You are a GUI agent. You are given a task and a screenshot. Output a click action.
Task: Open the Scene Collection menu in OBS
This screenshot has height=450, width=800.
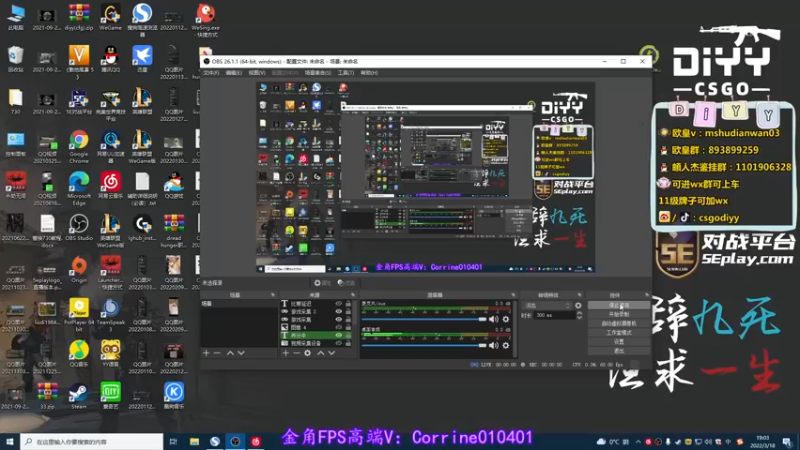click(317, 73)
